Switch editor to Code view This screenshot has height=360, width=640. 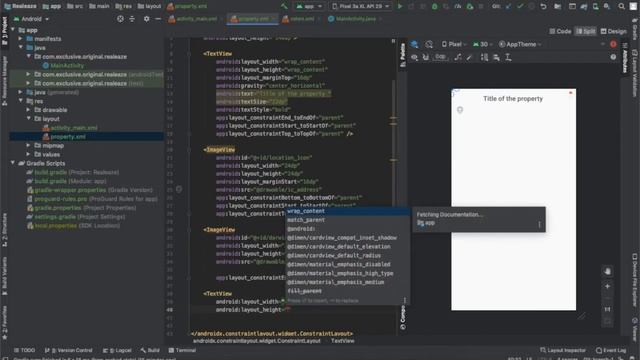pyautogui.click(x=560, y=31)
